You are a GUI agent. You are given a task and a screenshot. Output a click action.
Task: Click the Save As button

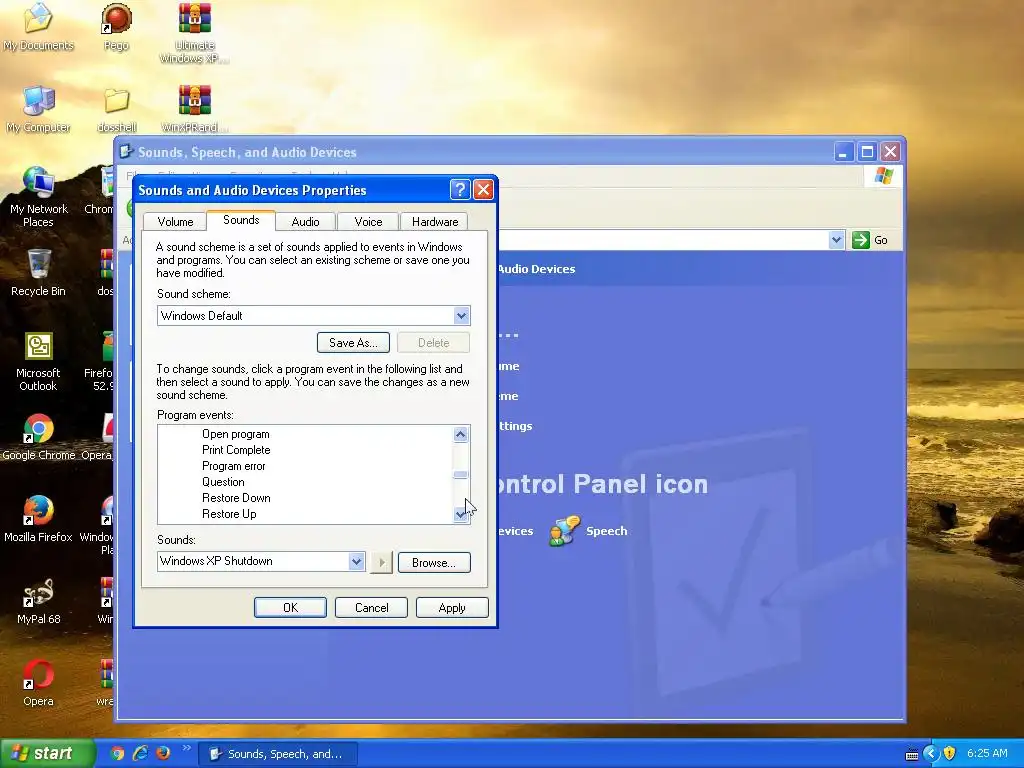pyautogui.click(x=353, y=343)
